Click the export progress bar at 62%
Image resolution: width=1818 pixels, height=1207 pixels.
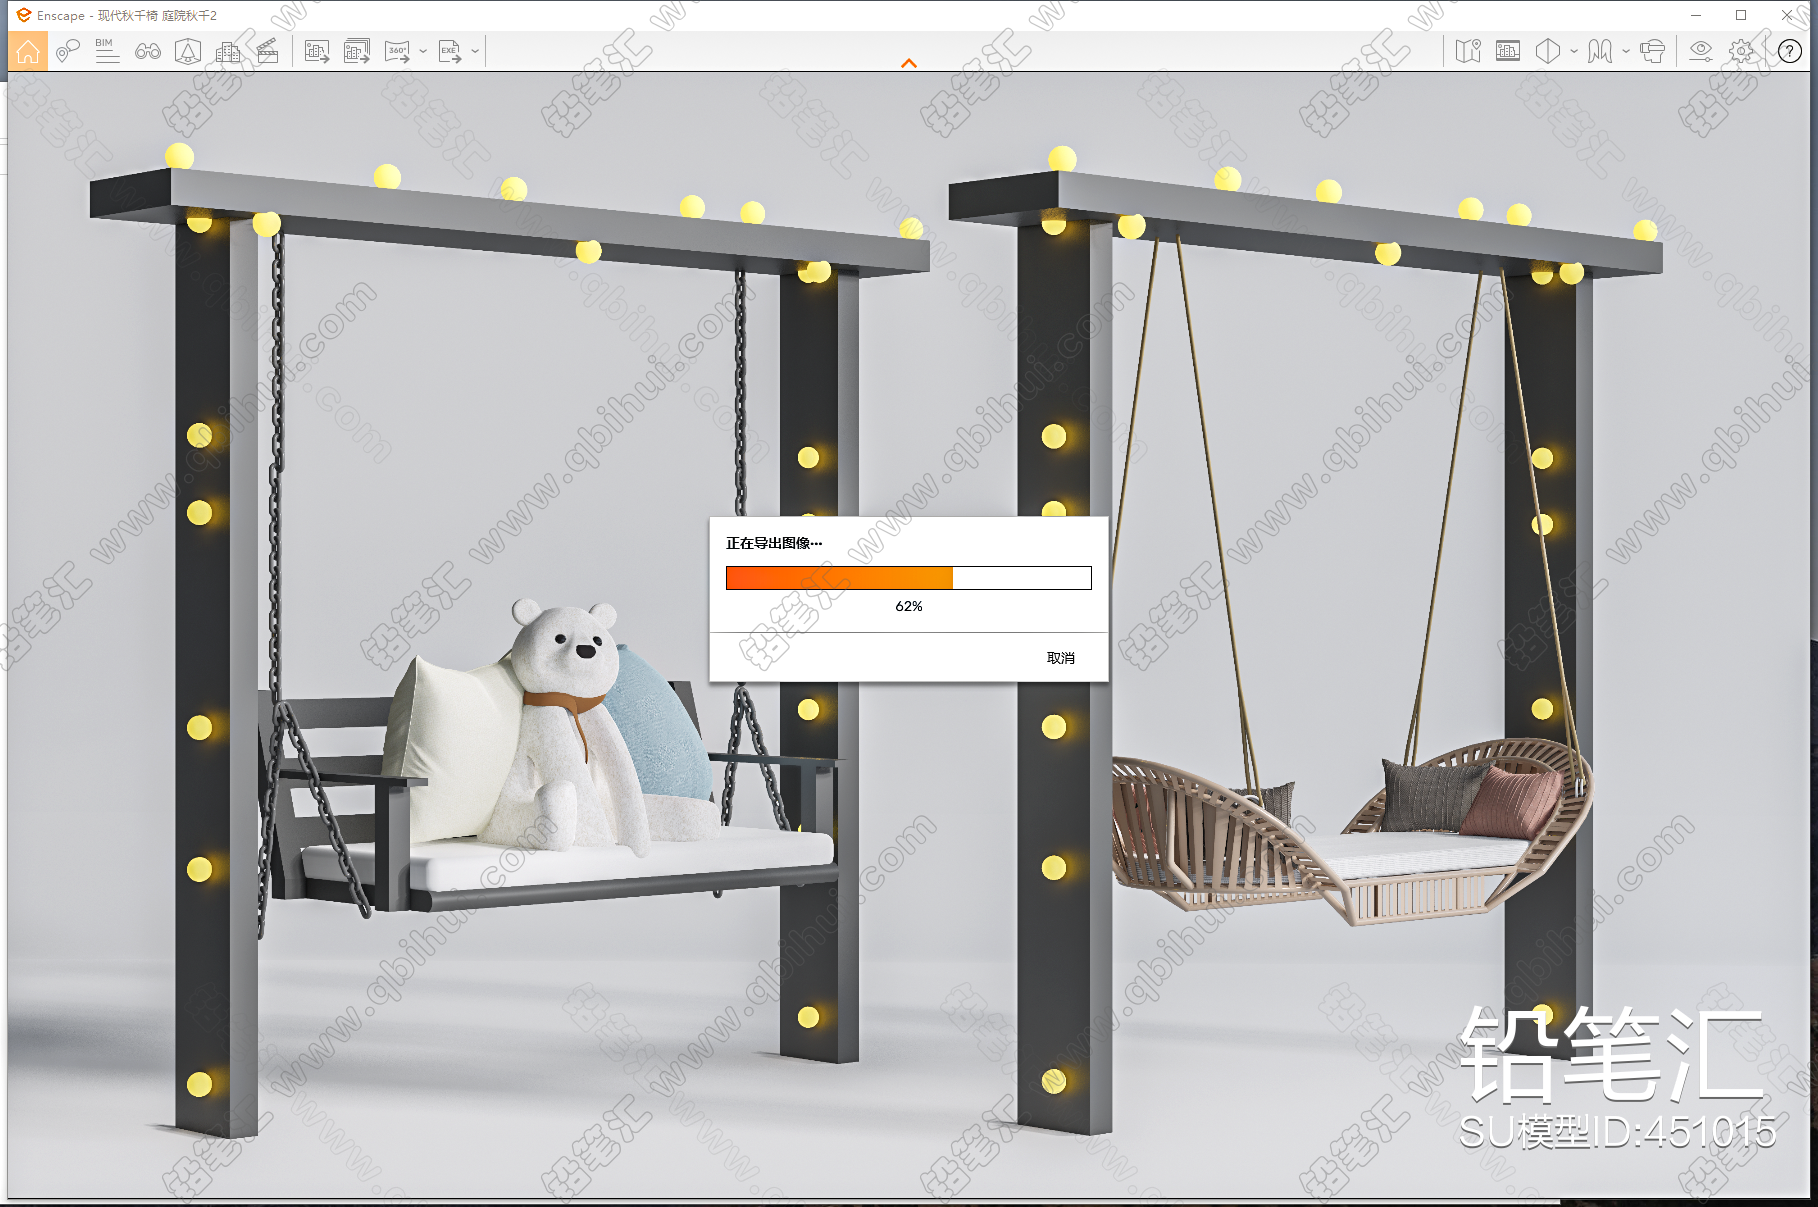click(x=909, y=578)
